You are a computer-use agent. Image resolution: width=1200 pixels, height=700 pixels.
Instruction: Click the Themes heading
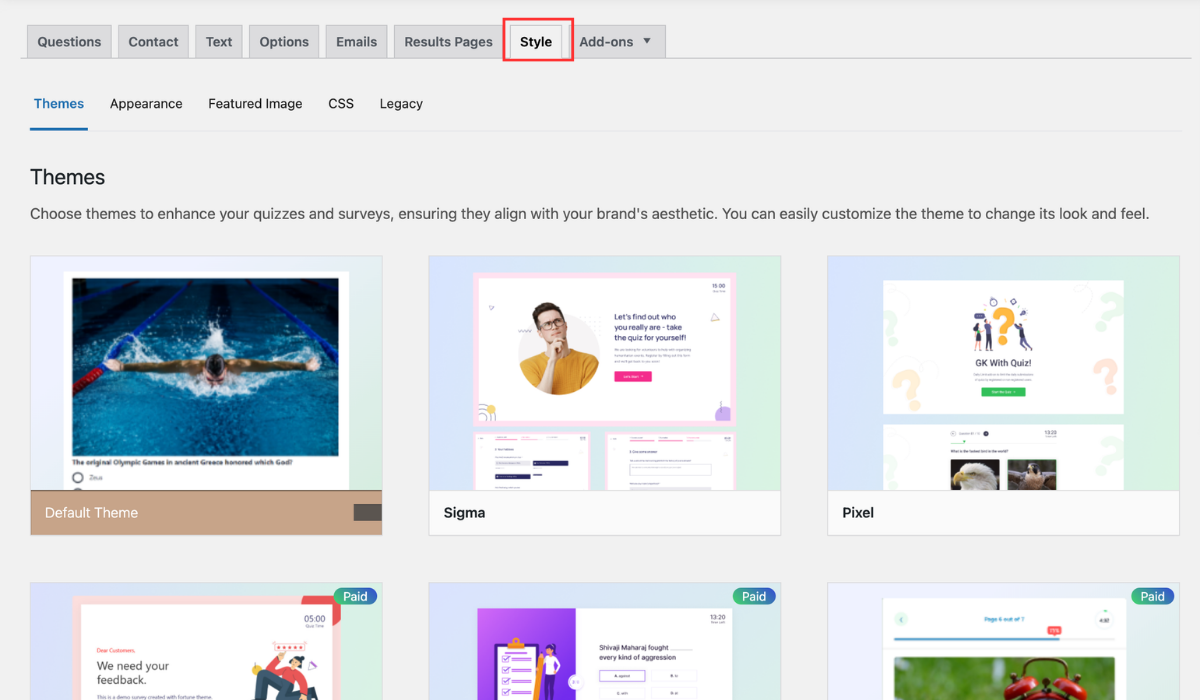(67, 177)
